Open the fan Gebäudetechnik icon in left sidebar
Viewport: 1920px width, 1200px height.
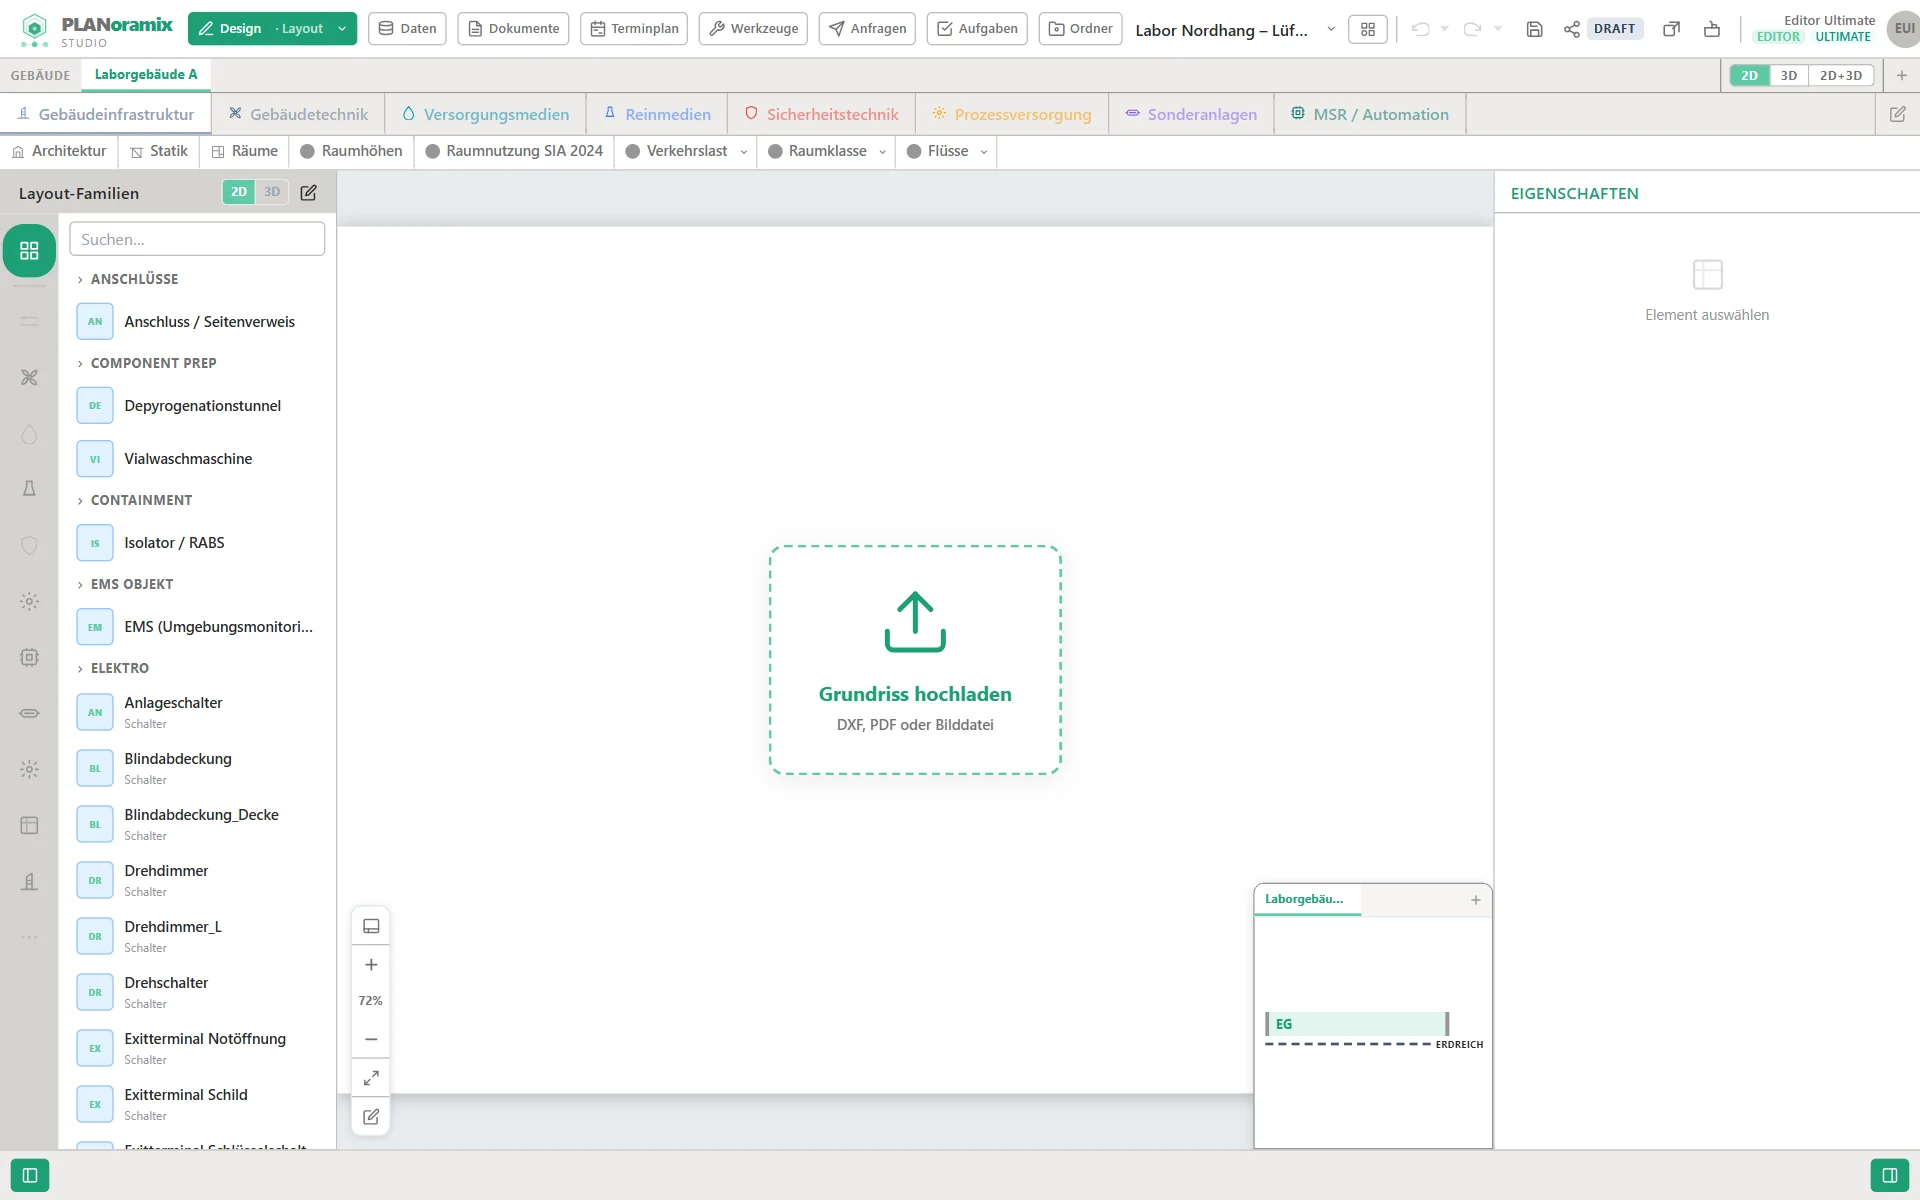click(29, 377)
